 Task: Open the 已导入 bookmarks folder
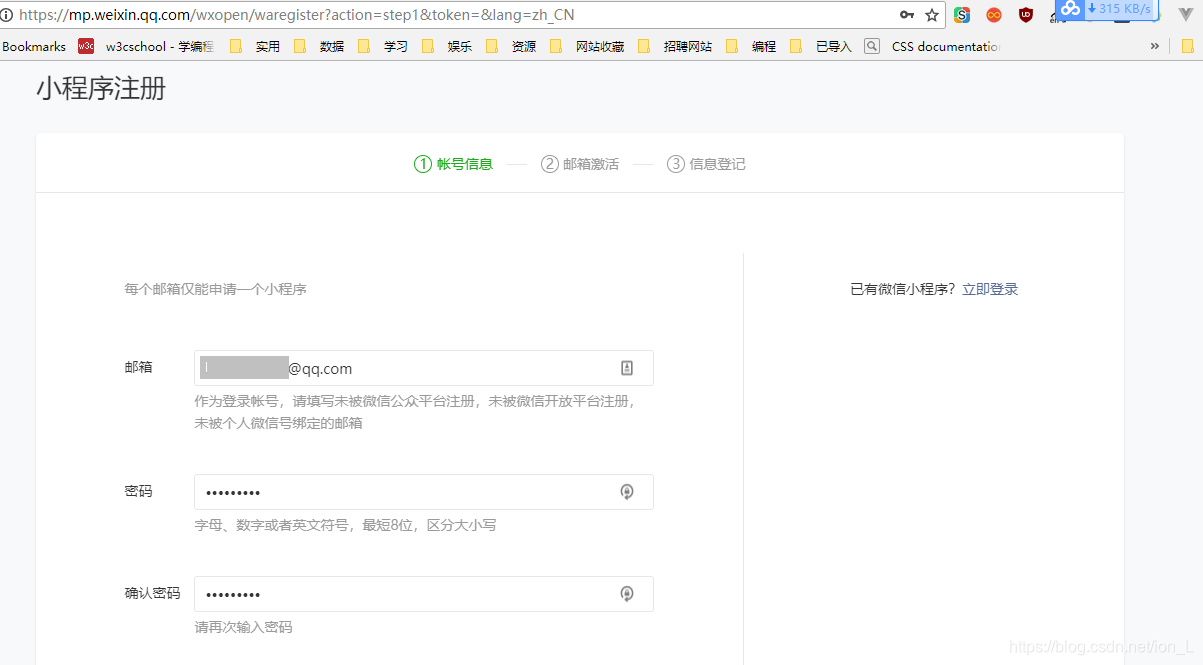pos(821,46)
